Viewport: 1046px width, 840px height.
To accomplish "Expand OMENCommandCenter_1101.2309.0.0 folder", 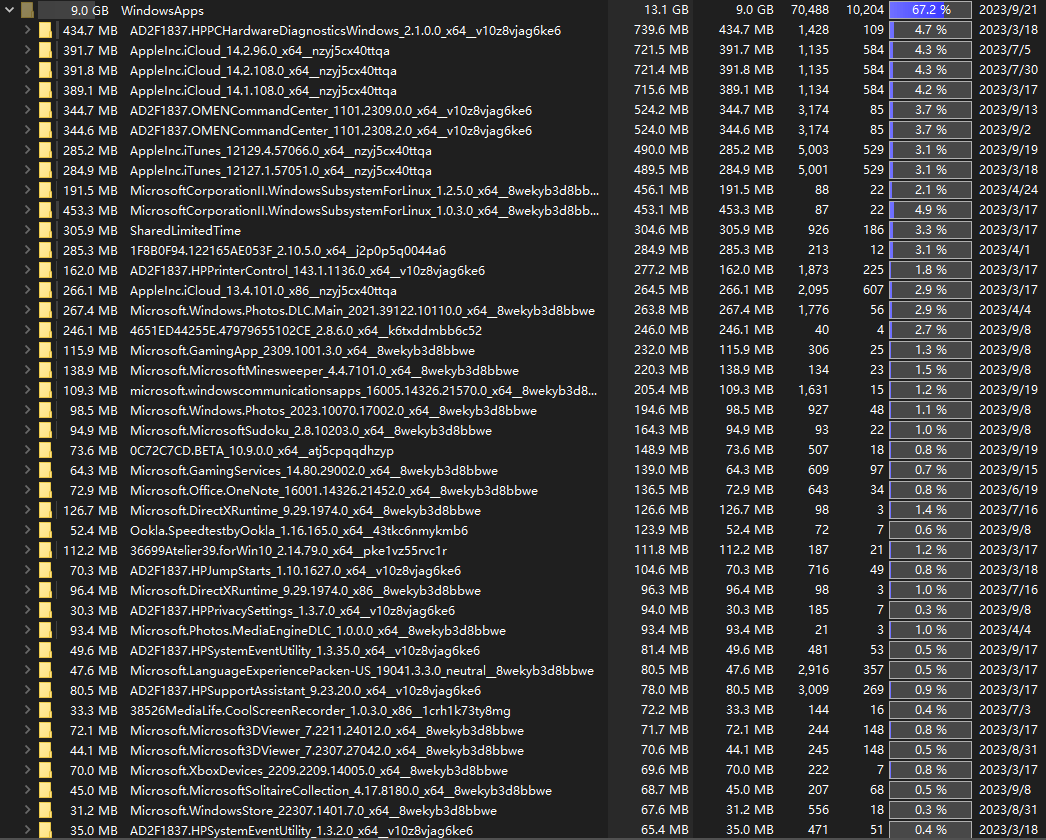I will tap(27, 110).
